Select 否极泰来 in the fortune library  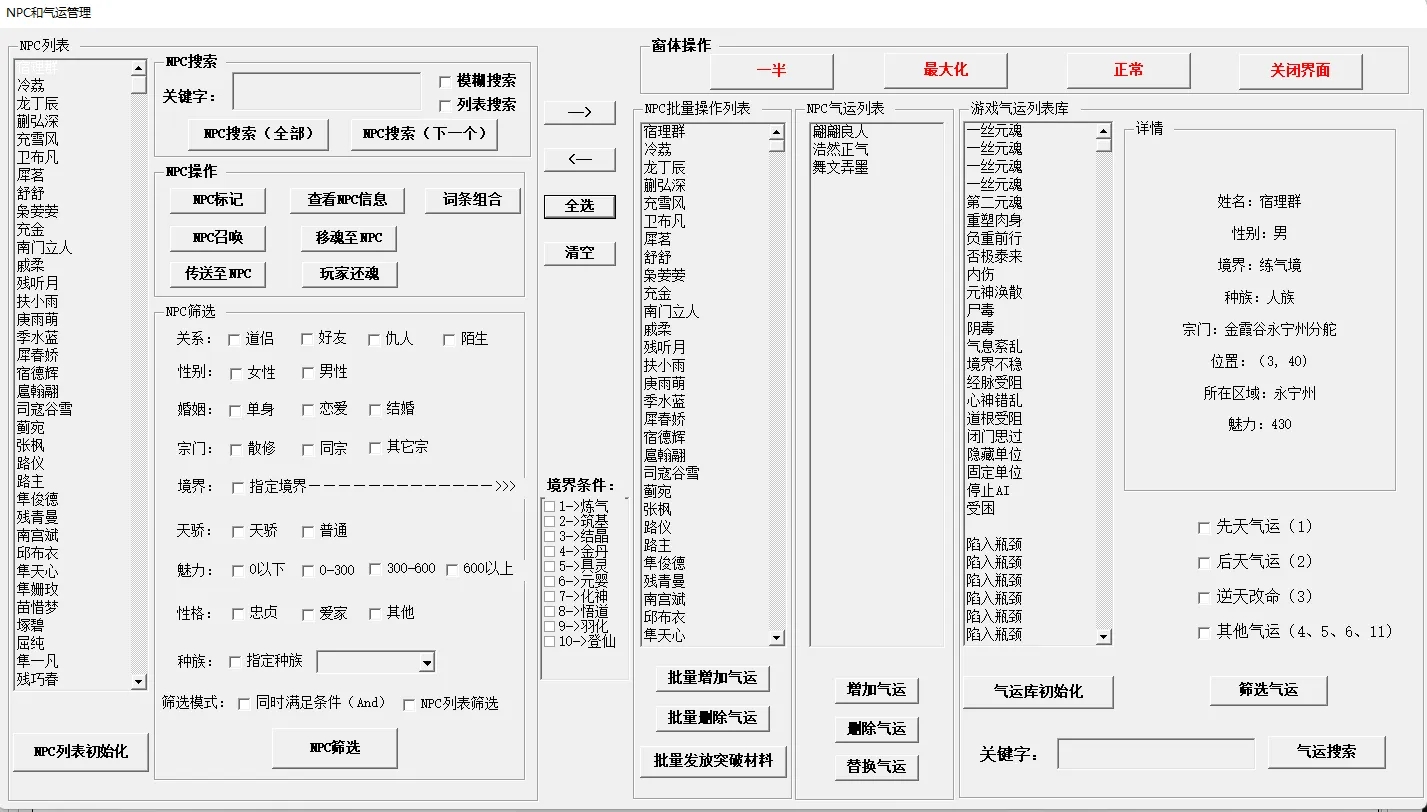[994, 257]
